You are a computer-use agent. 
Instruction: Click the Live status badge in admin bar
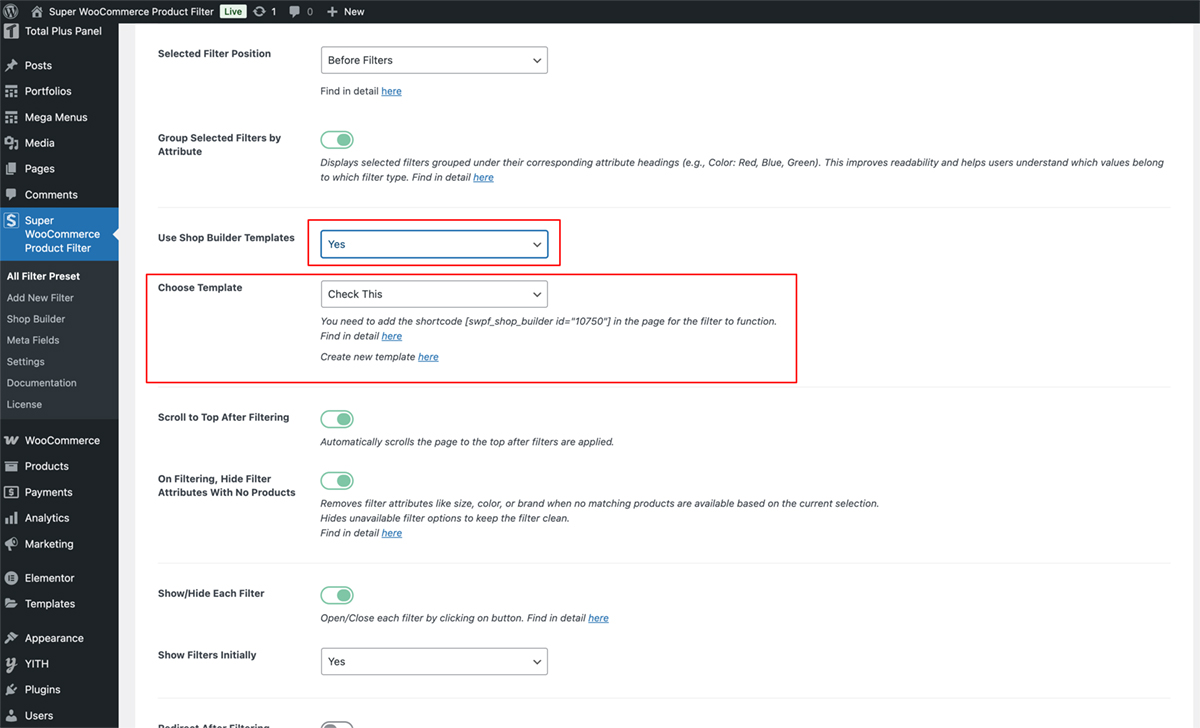coord(233,12)
